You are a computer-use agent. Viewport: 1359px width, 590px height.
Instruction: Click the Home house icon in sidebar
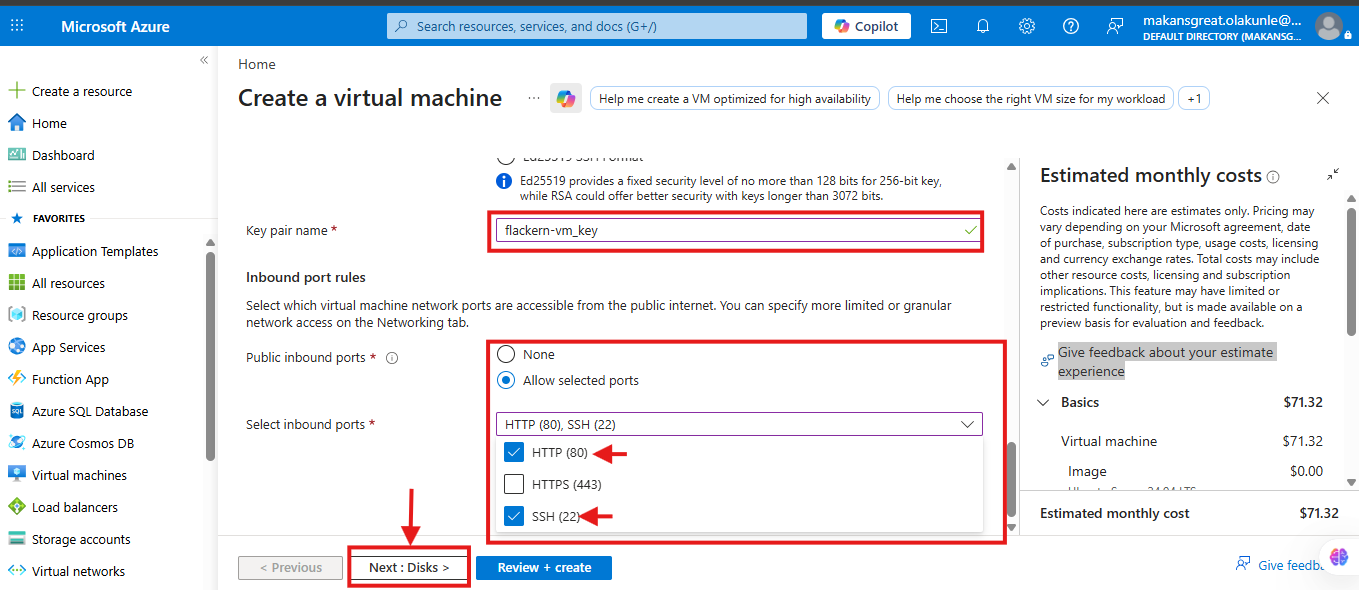pos(16,123)
